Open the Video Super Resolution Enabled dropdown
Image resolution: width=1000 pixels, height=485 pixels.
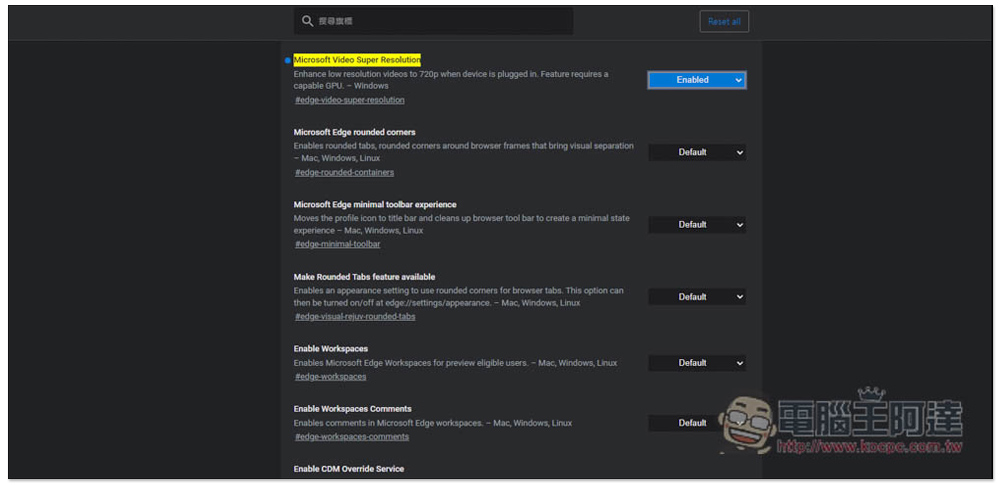coord(696,80)
